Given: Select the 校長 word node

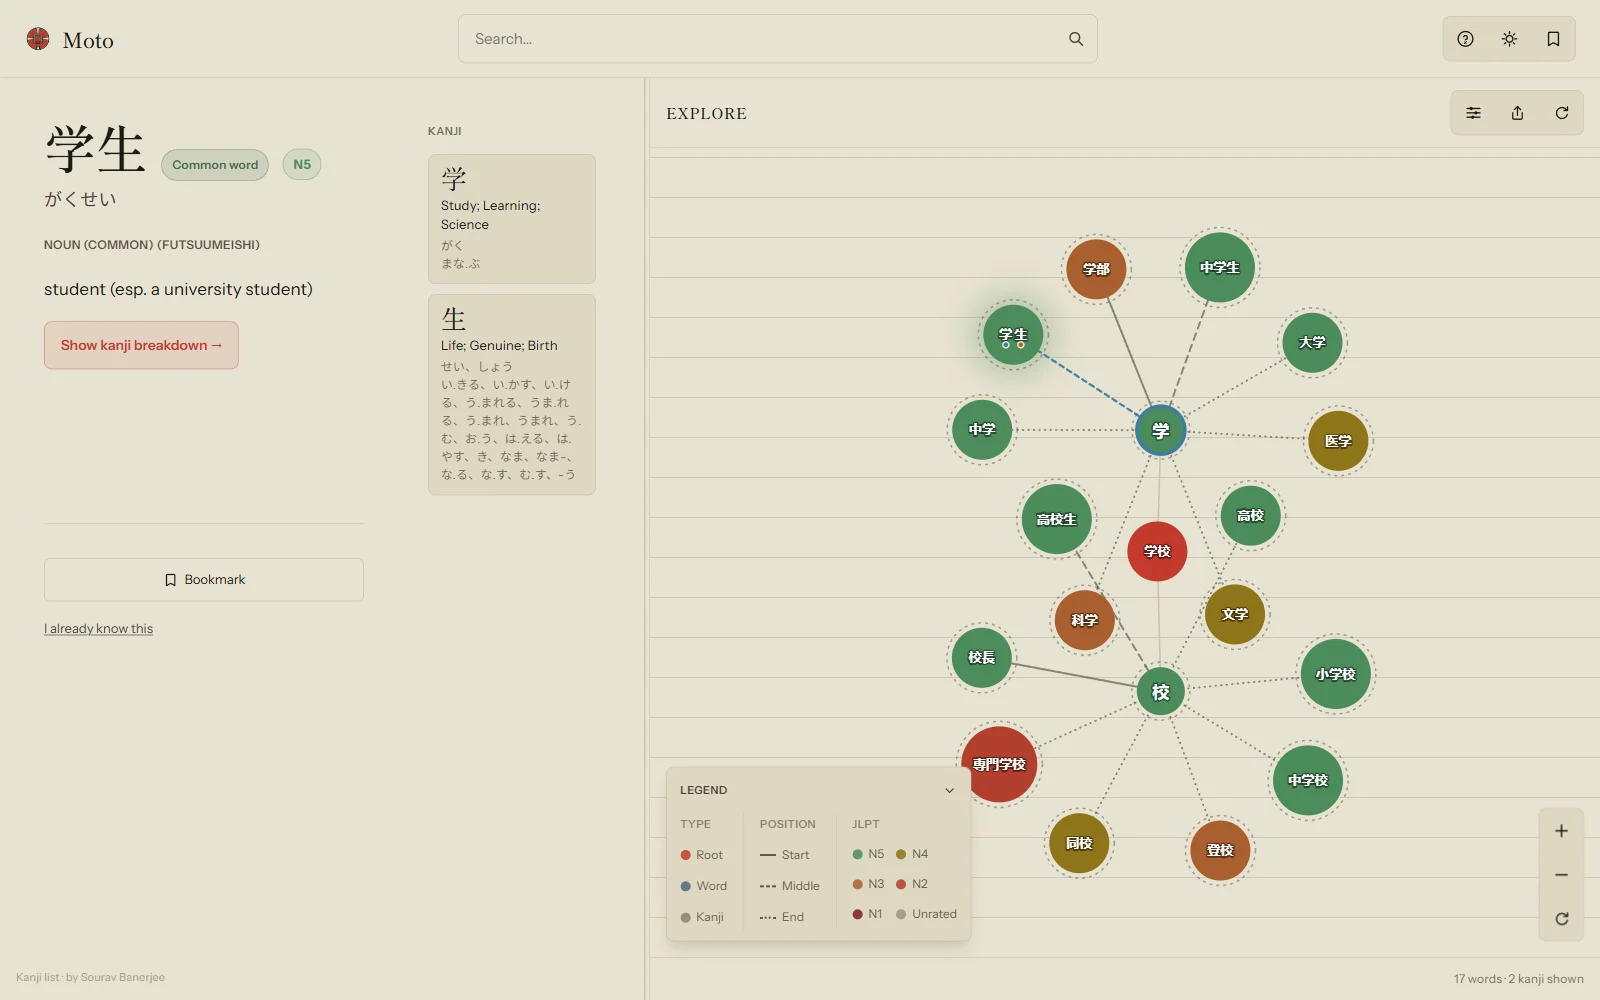Looking at the screenshot, I should tap(981, 657).
